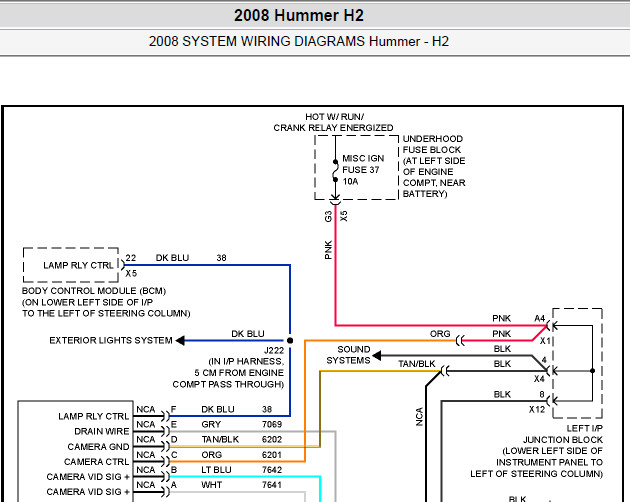
Task: Click the 'GRY' wire label
Action: (x=211, y=424)
